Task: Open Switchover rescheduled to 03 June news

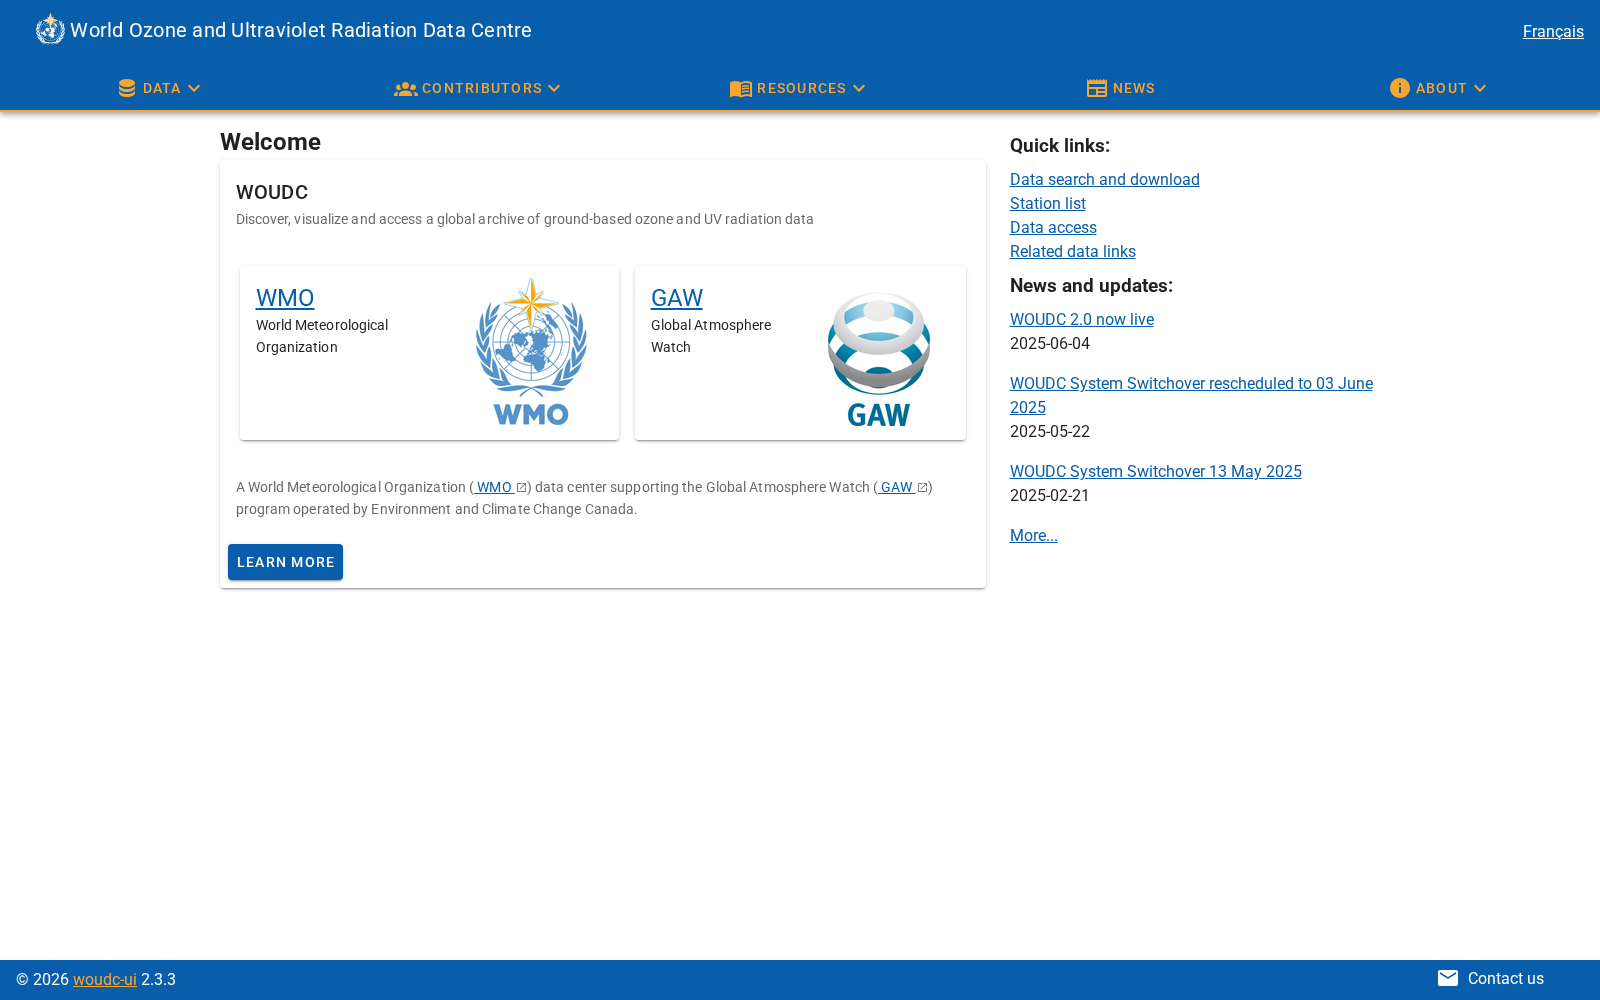Action: [x=1191, y=395]
